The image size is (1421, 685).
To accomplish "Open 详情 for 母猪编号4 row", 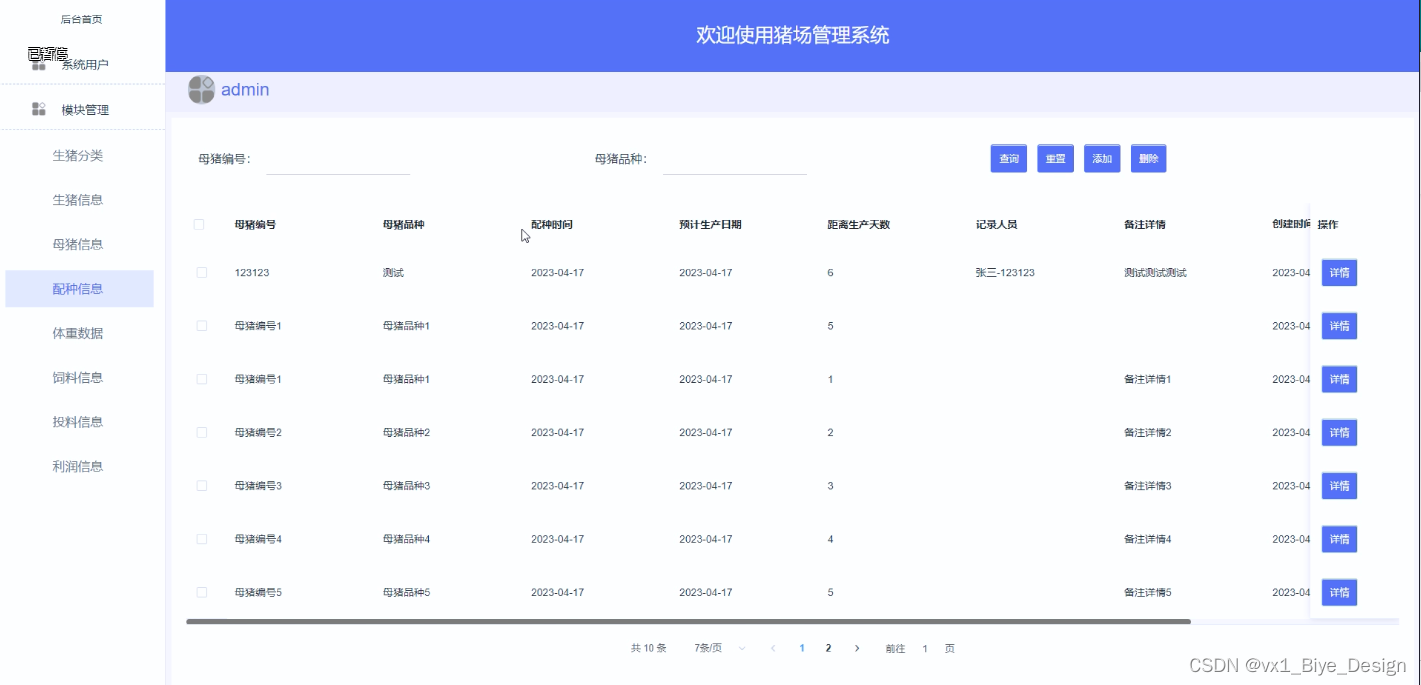I will 1339,539.
